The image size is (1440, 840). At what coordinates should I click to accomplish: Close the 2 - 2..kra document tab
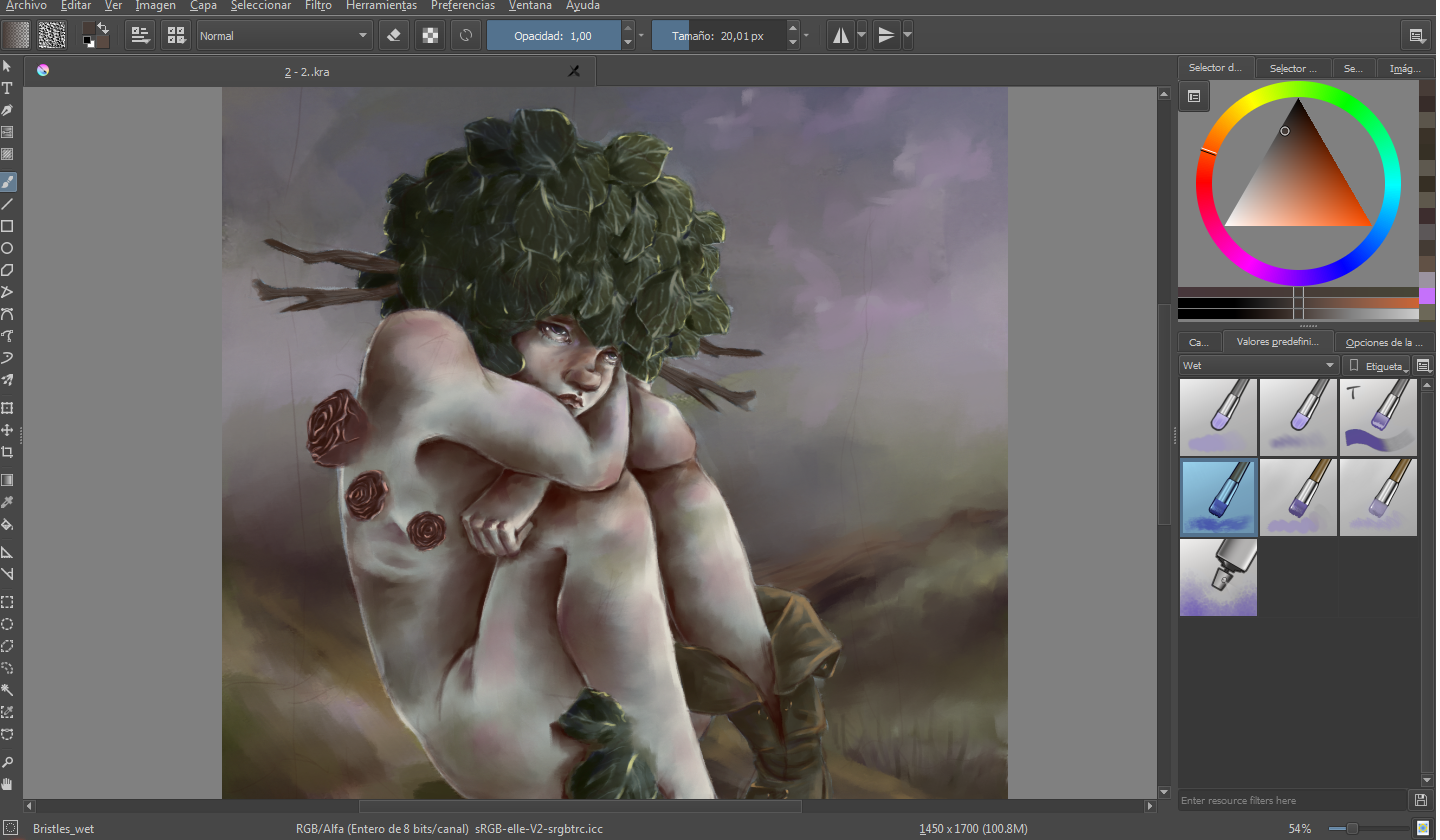[x=574, y=71]
